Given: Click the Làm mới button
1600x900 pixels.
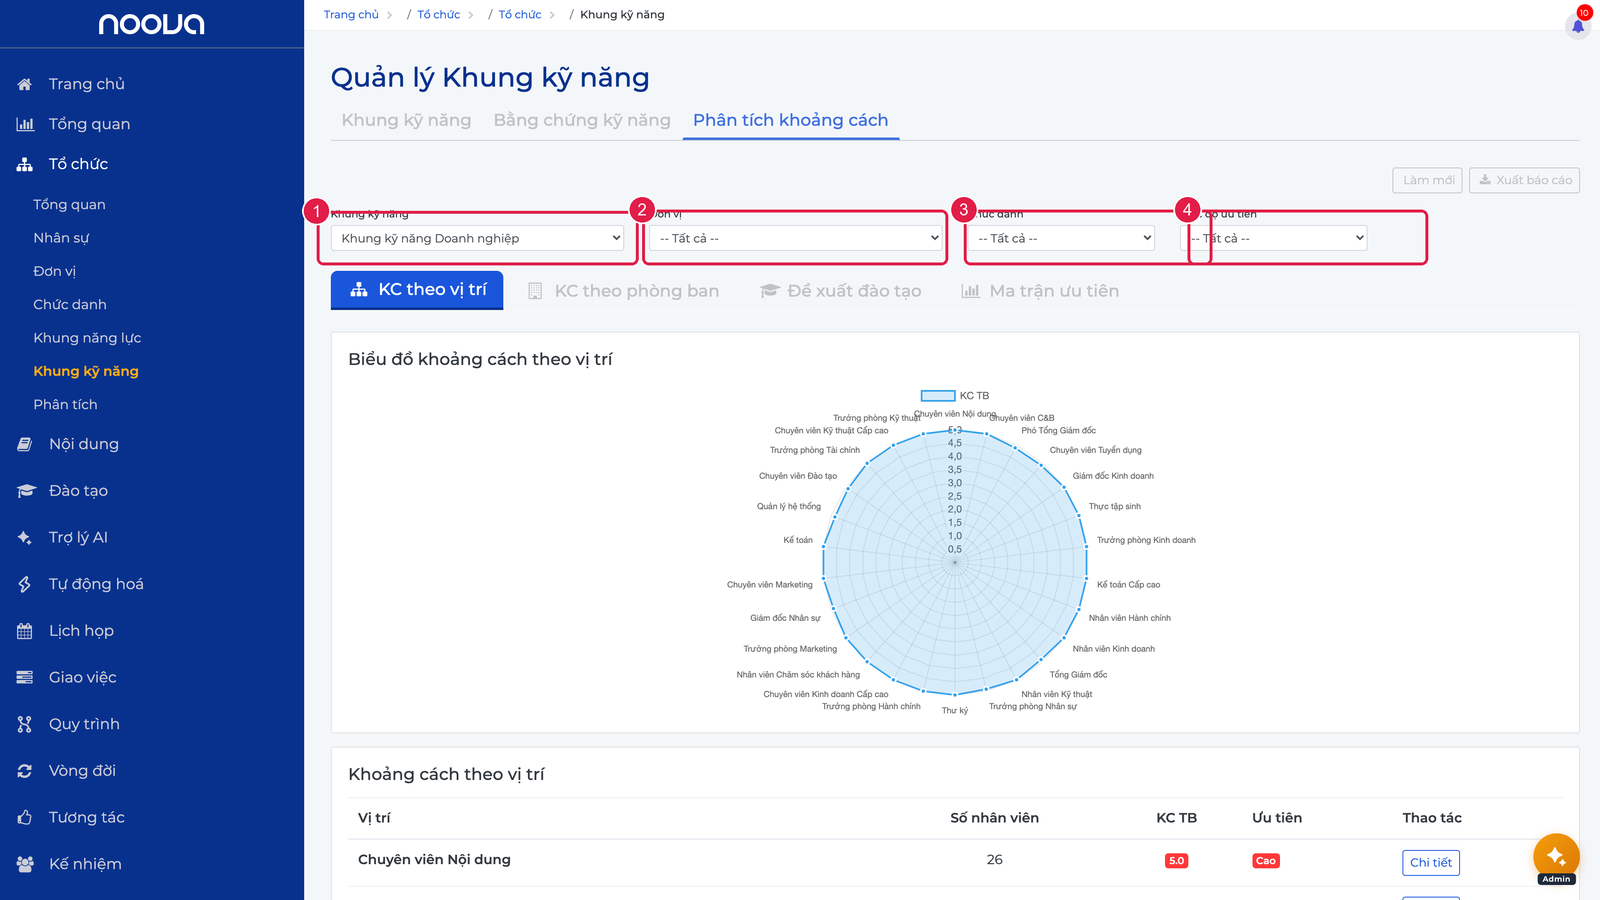Looking at the screenshot, I should [x=1428, y=180].
